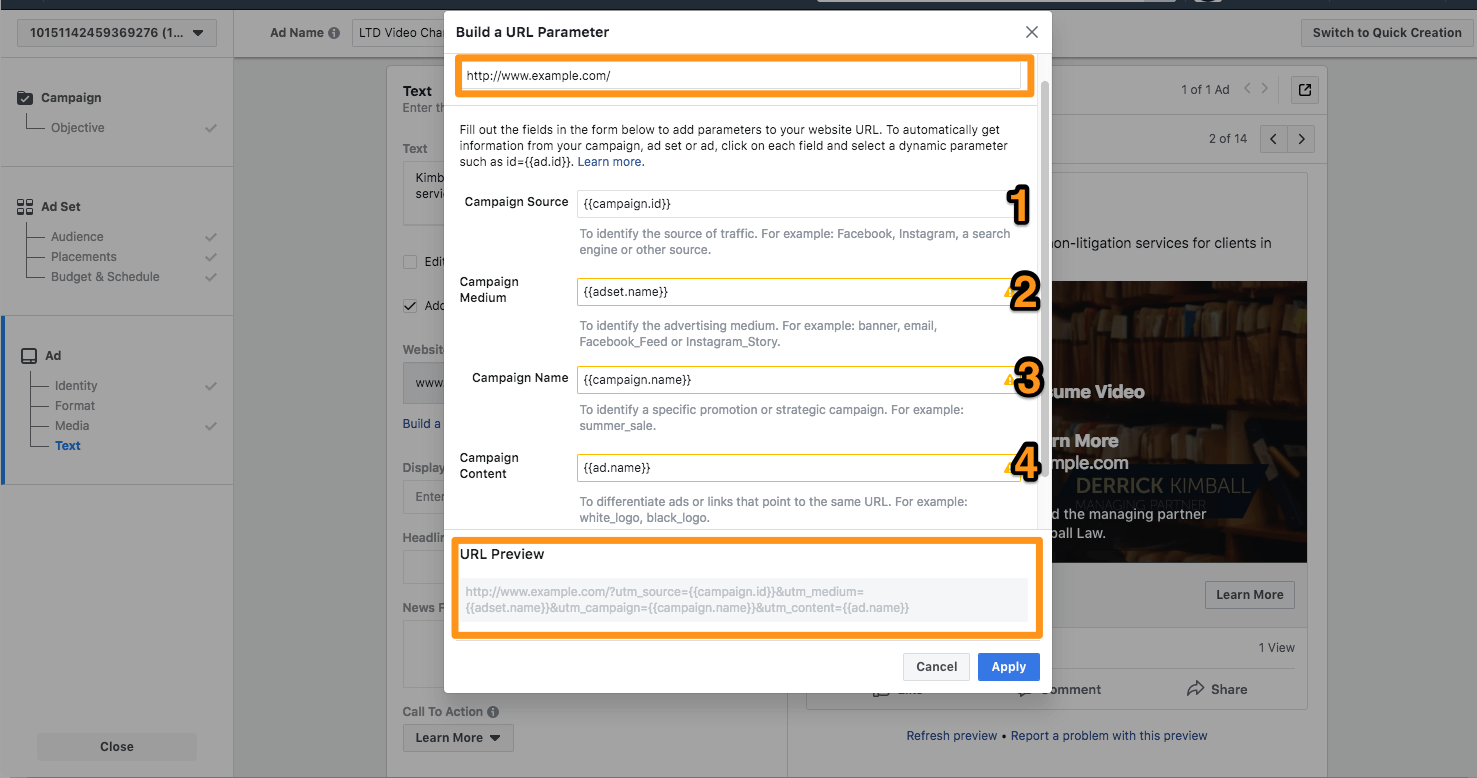1477x778 pixels.
Task: Go to Audience under Ad Set
Action: 77,237
